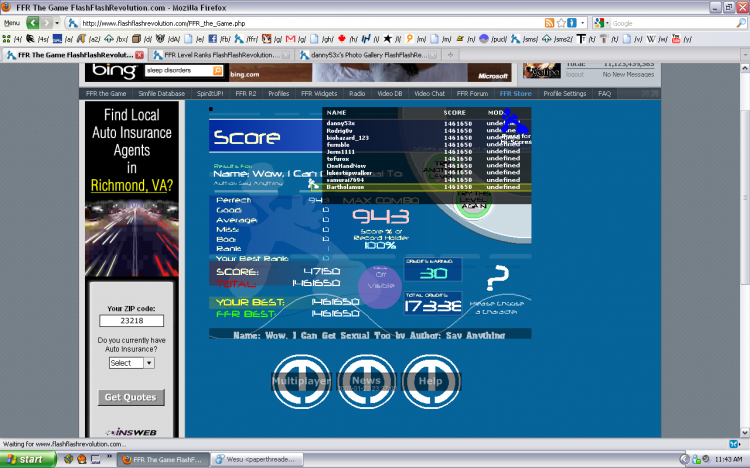This screenshot has width=750, height=468.
Task: Open the /a2/ bookmark
Action: pyautogui.click(x=89, y=39)
